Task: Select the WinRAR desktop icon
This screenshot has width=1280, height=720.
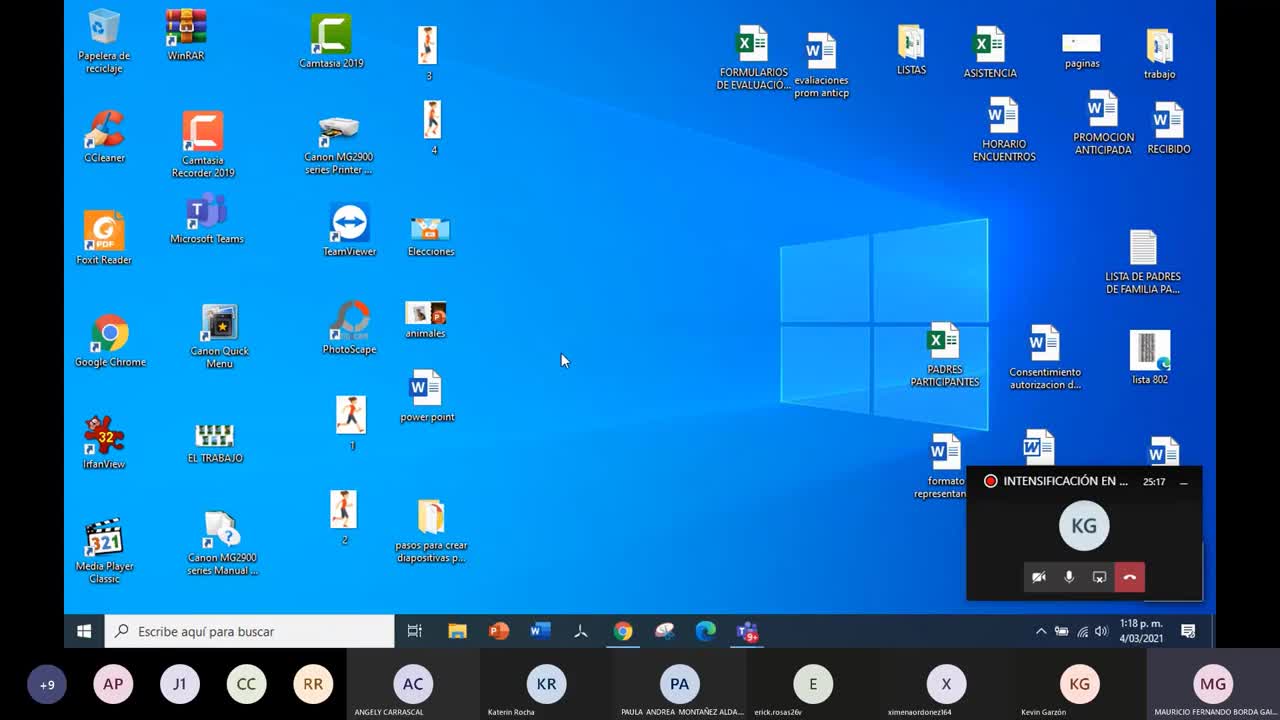Action: click(x=186, y=35)
